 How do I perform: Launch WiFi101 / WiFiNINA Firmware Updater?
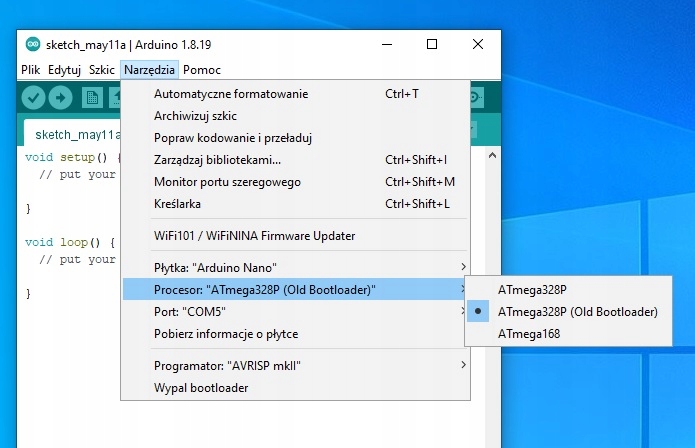[x=295, y=235]
